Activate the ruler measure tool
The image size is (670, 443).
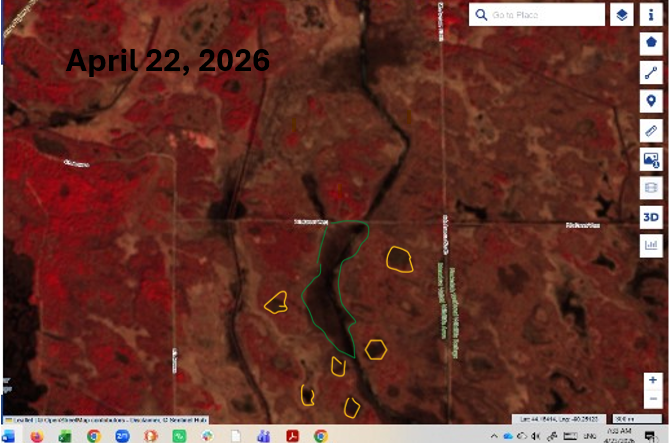[x=652, y=130]
